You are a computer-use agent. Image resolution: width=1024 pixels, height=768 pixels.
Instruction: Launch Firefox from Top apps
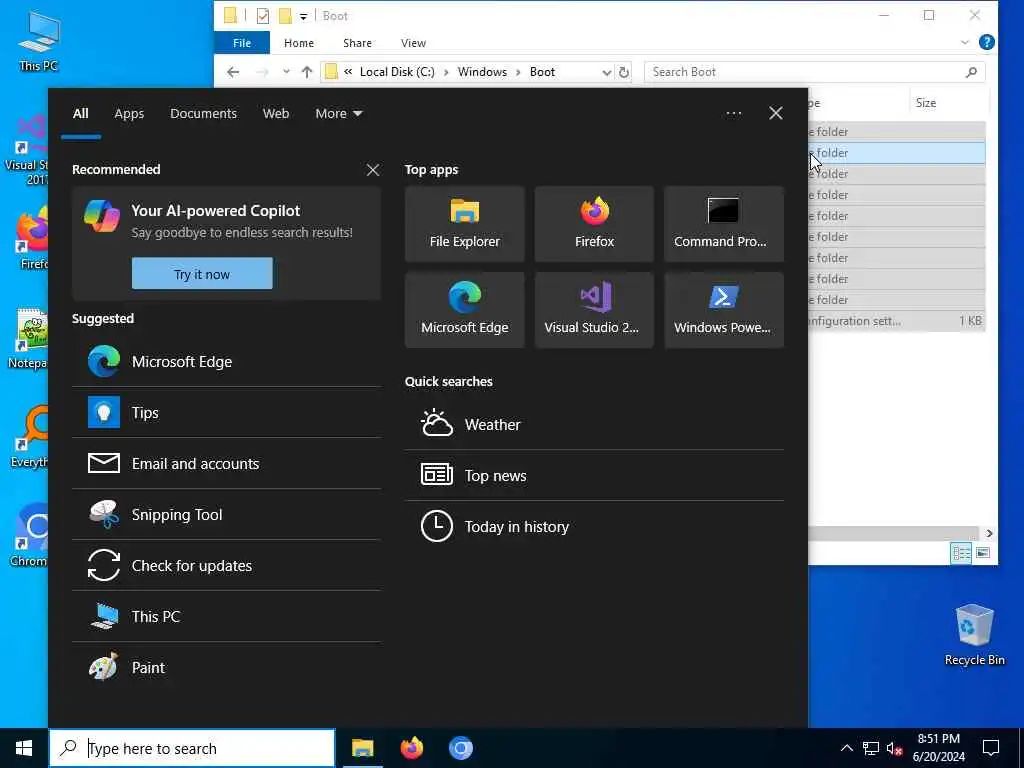click(x=594, y=224)
